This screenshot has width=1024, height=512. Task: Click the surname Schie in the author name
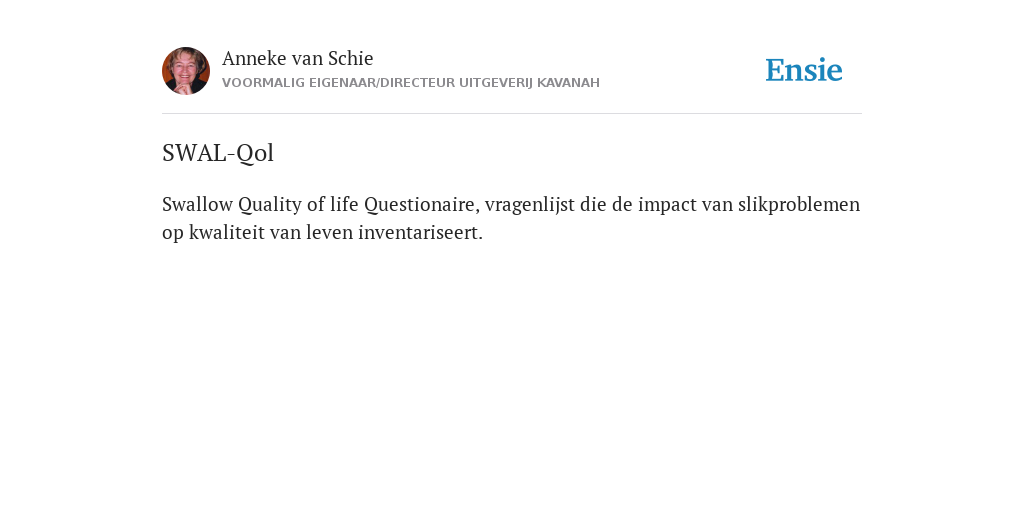tap(350, 58)
